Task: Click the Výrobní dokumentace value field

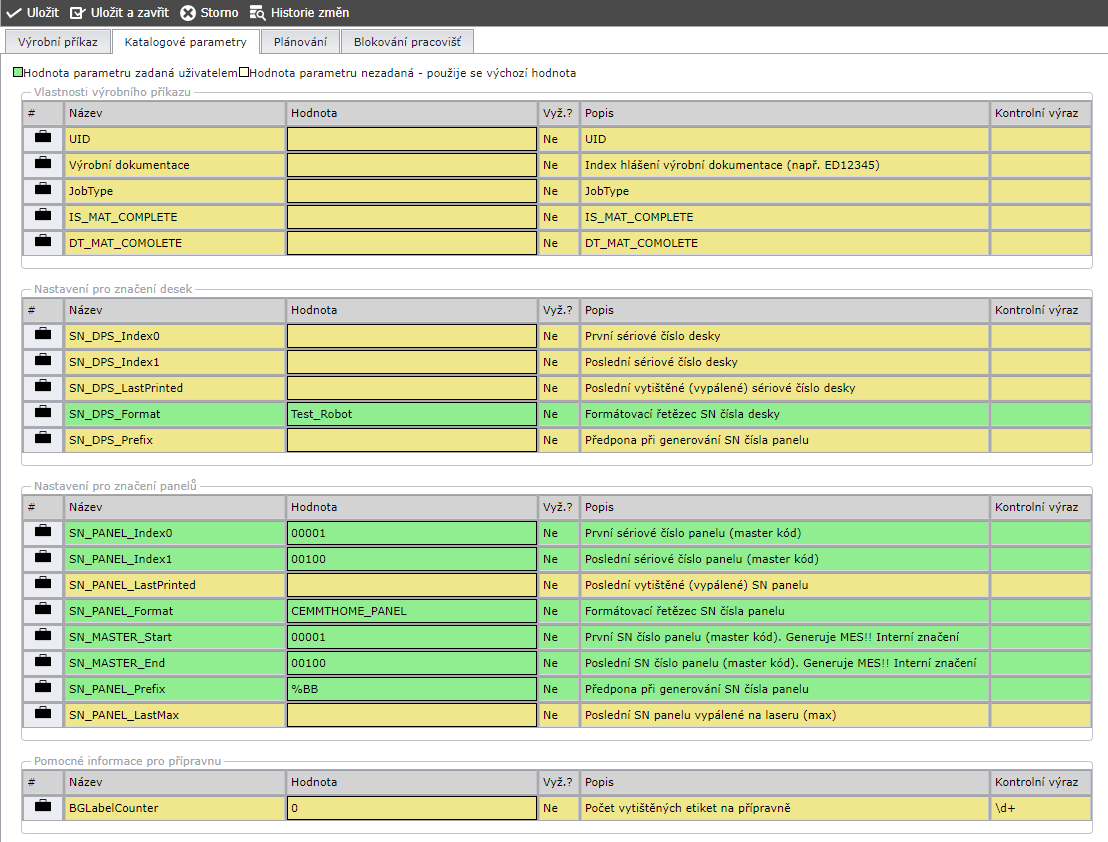Action: [x=411, y=165]
